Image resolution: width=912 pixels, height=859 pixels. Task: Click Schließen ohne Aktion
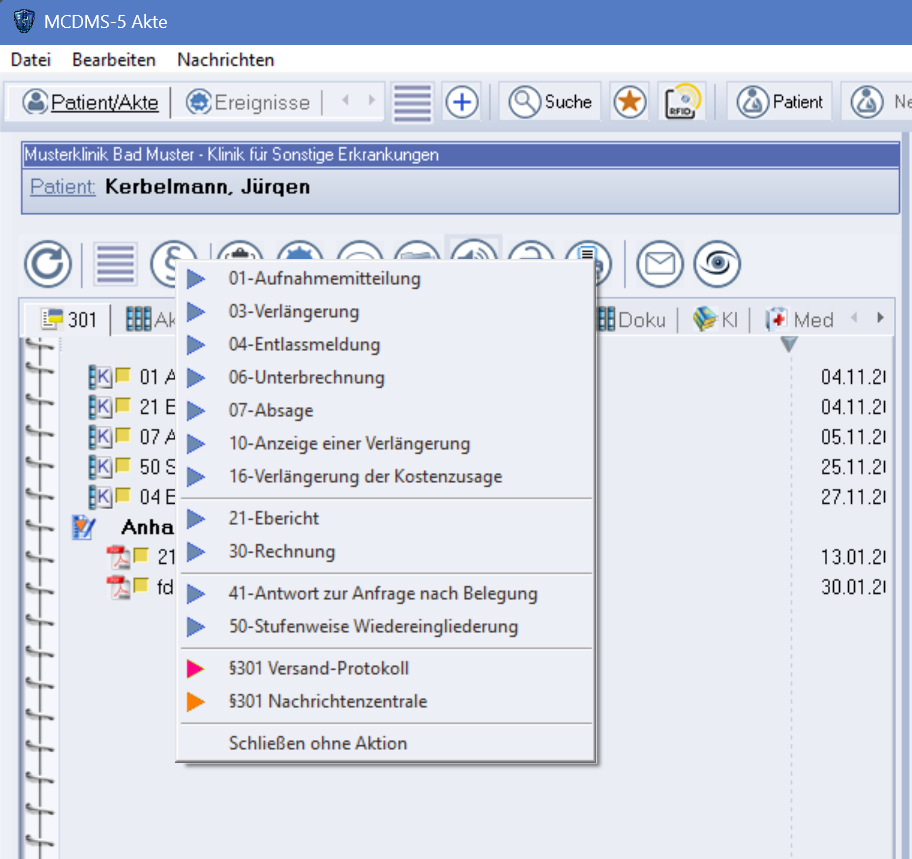point(317,744)
